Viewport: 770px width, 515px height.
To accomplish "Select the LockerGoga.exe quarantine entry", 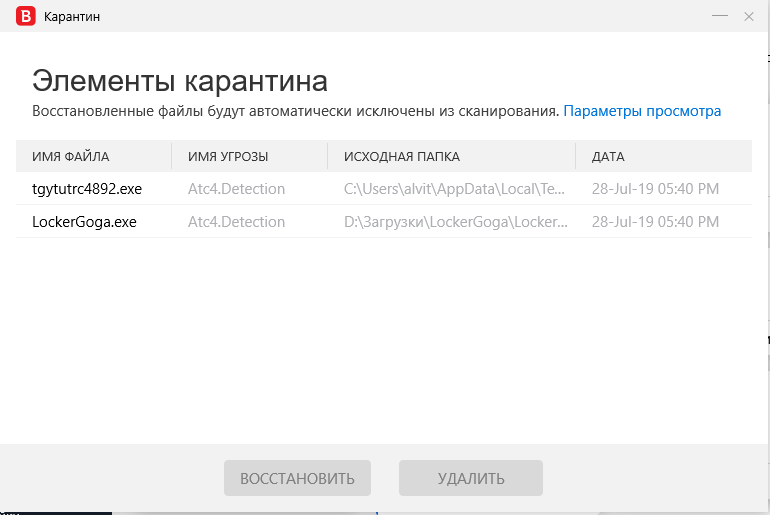I will pos(84,221).
